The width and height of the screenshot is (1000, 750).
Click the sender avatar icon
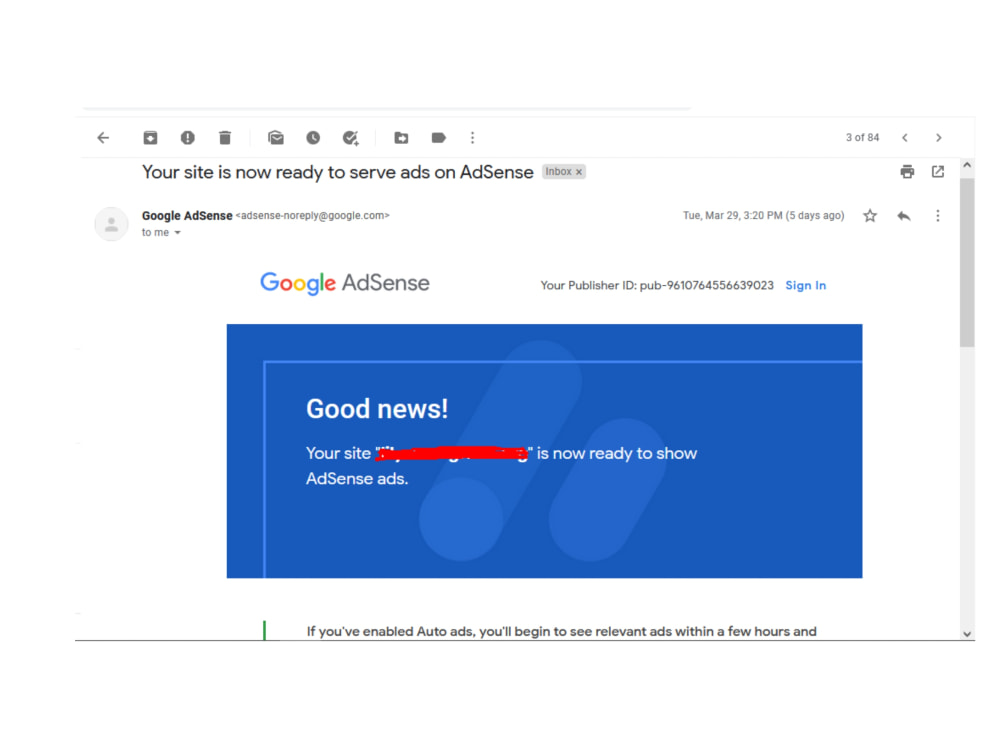(x=112, y=224)
